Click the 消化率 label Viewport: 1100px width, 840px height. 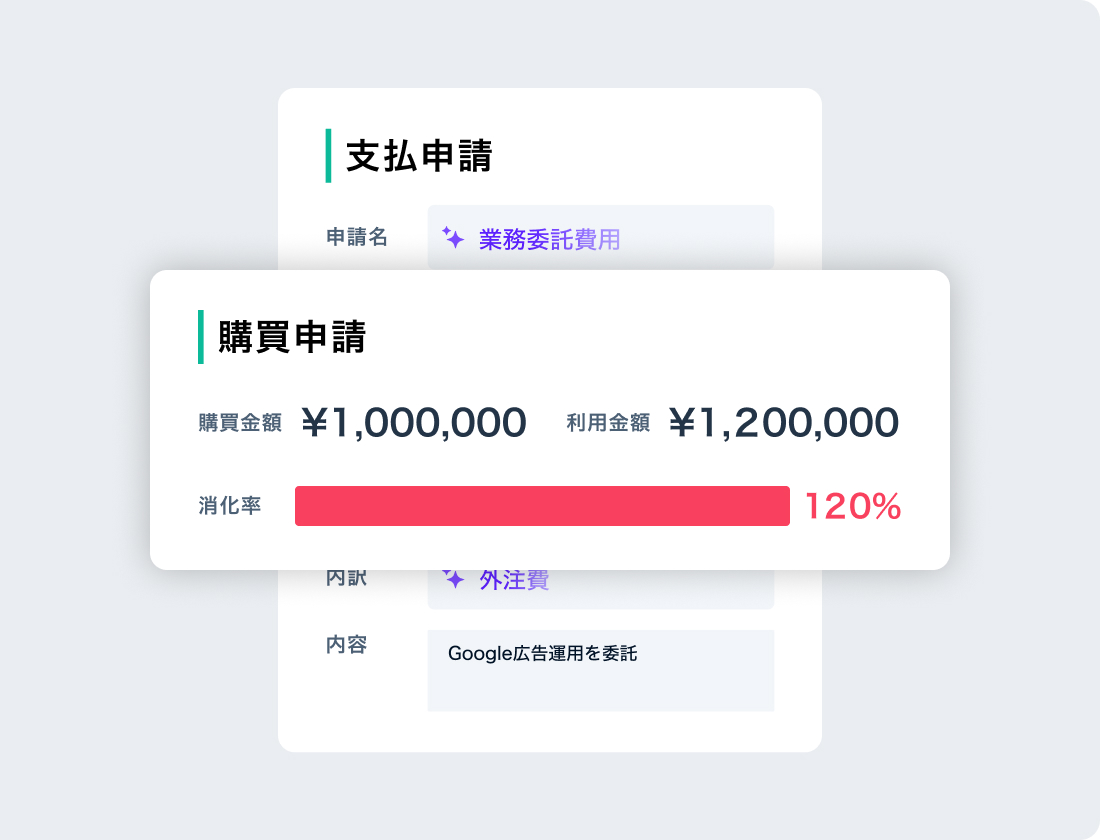(x=230, y=506)
